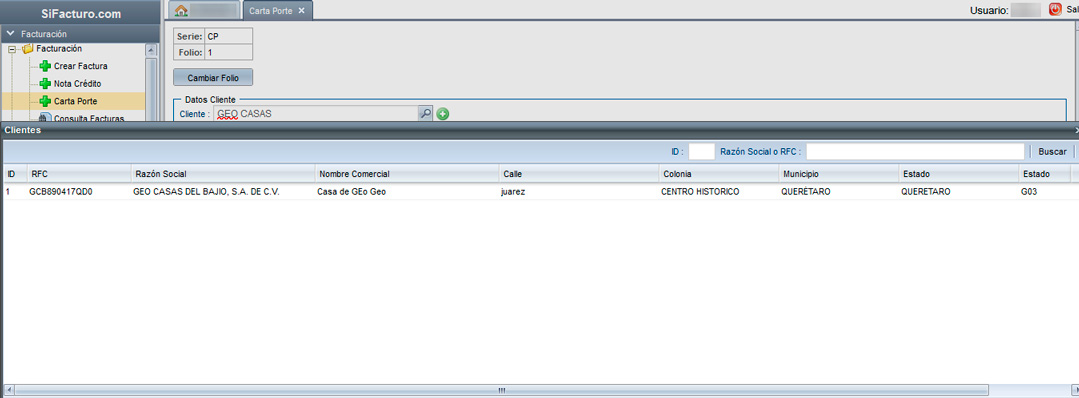The width and height of the screenshot is (1079, 398).
Task: Focus the Cliente field with GEO CASAS
Action: click(317, 114)
